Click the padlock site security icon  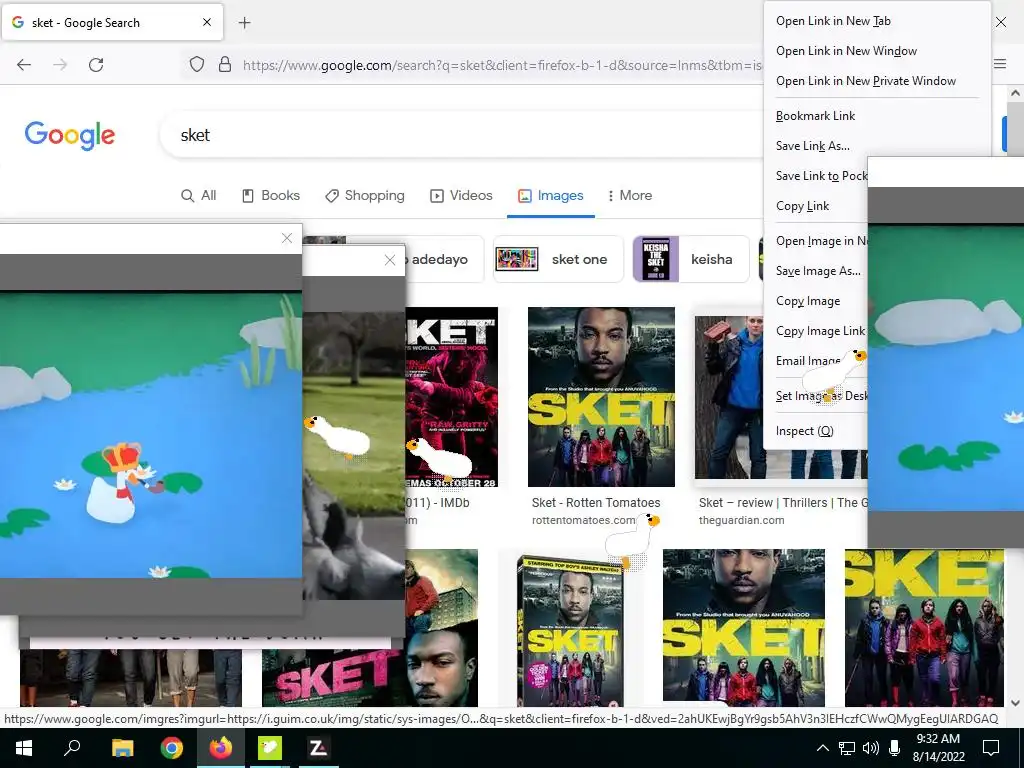[x=225, y=65]
